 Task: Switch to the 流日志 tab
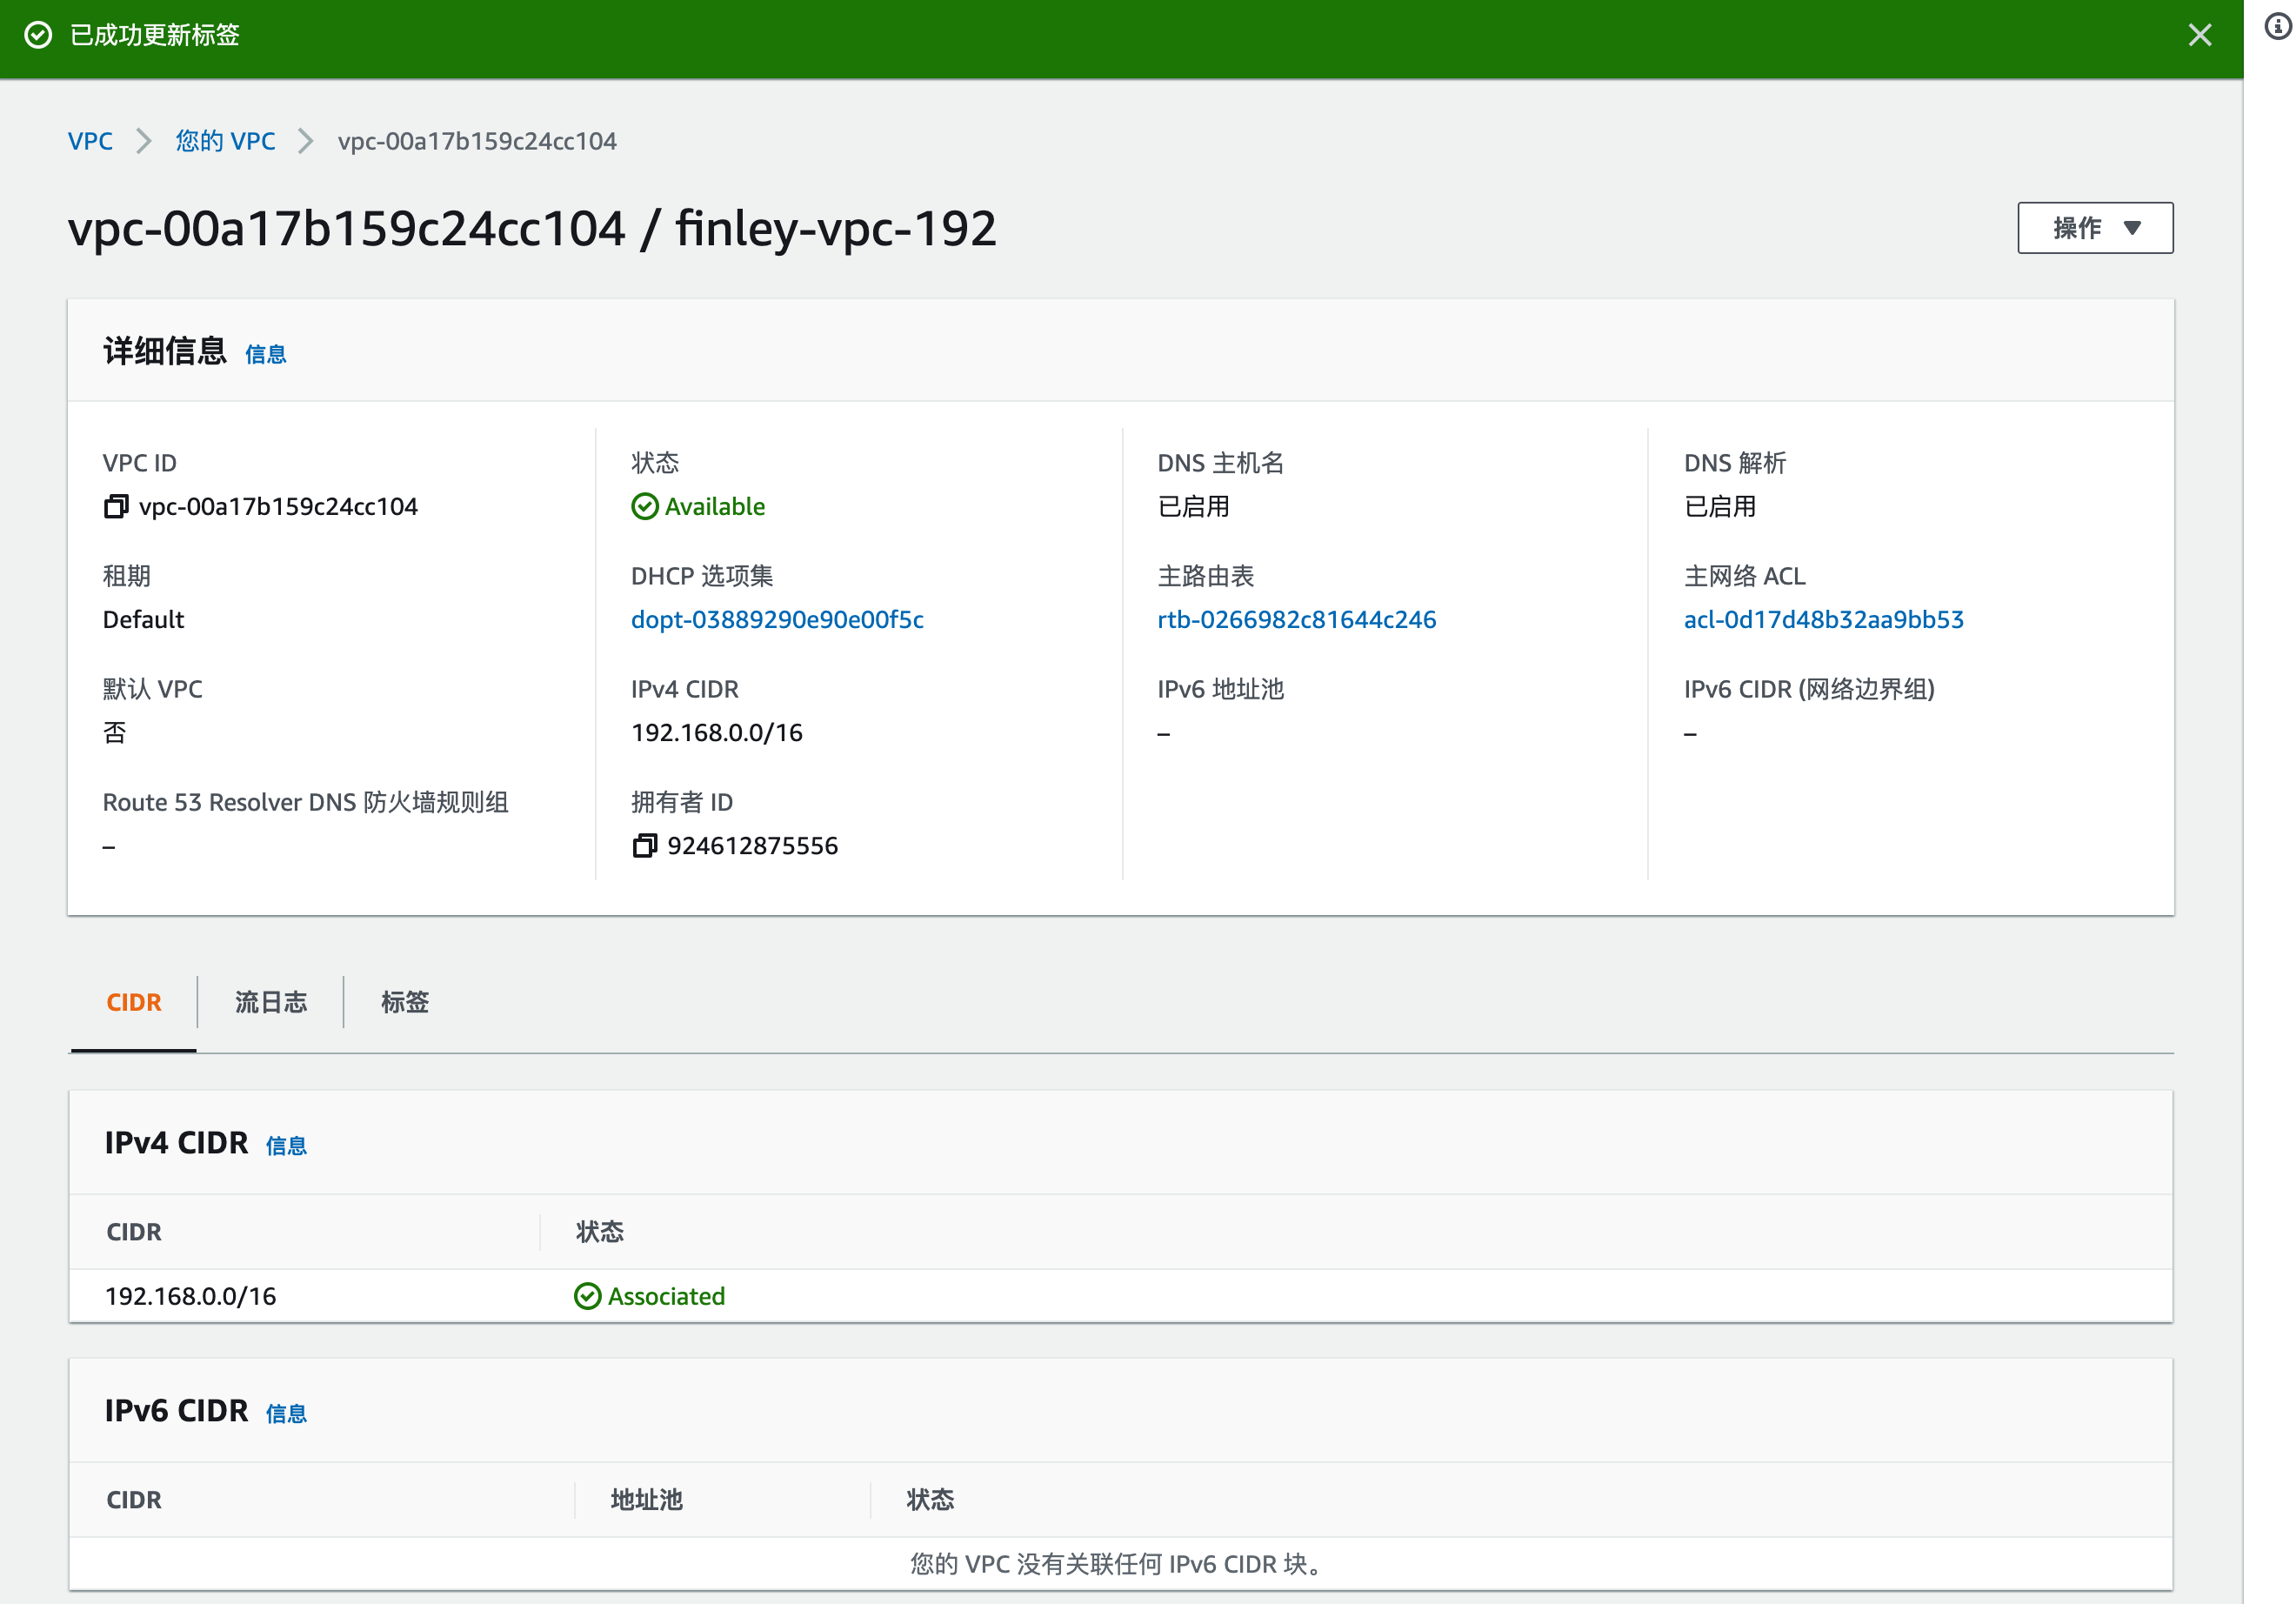point(270,1002)
